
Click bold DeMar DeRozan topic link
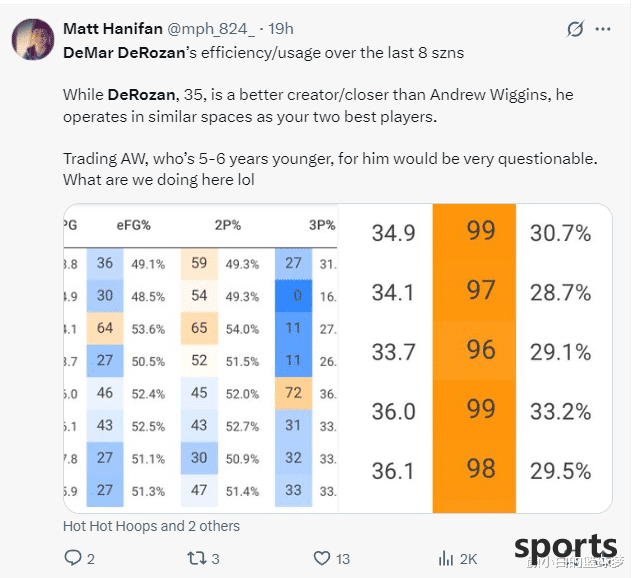click(124, 53)
